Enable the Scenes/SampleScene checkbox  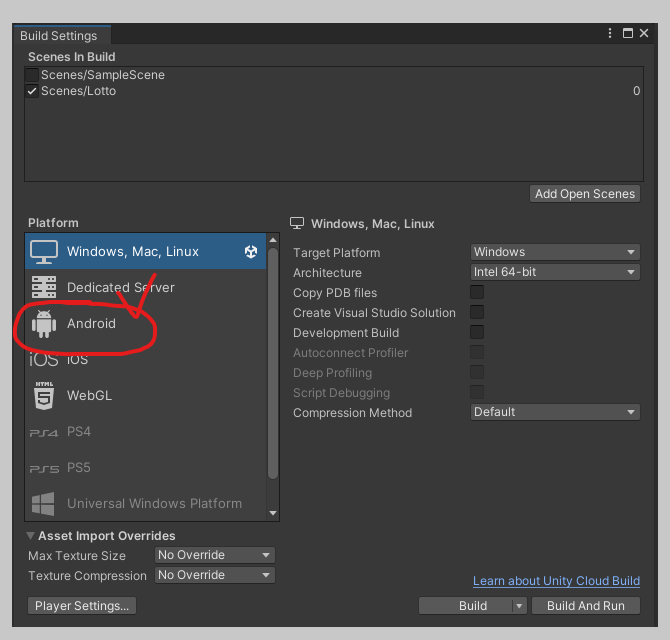click(x=32, y=75)
